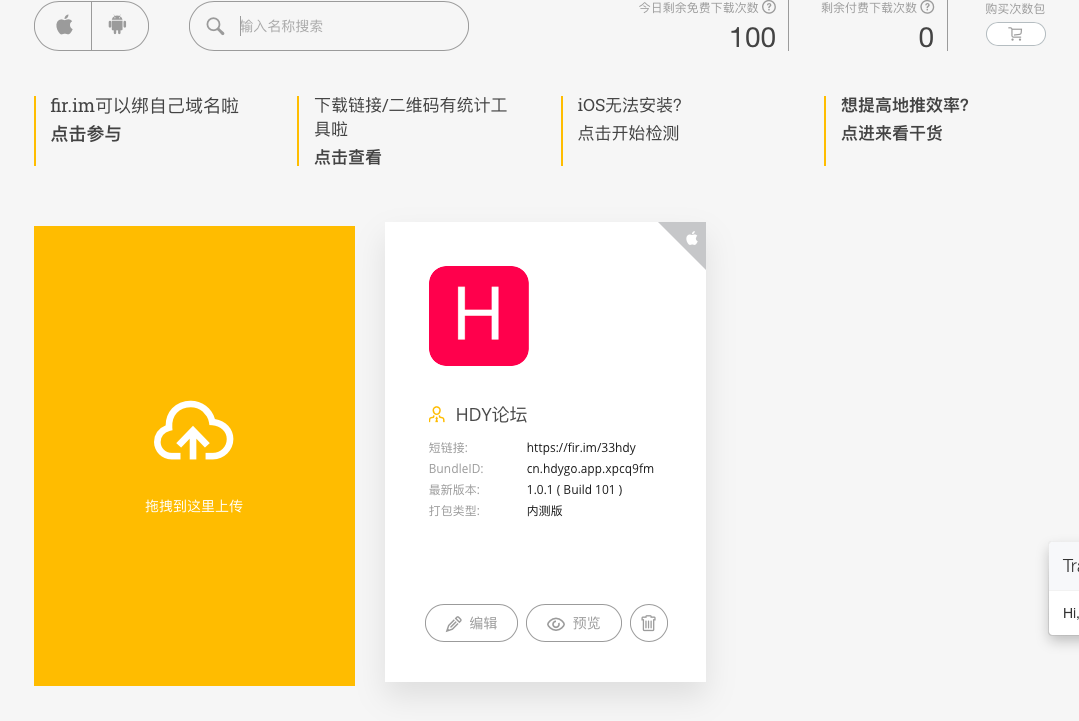Click the cloud upload icon
The width and height of the screenshot is (1079, 721).
pyautogui.click(x=194, y=432)
